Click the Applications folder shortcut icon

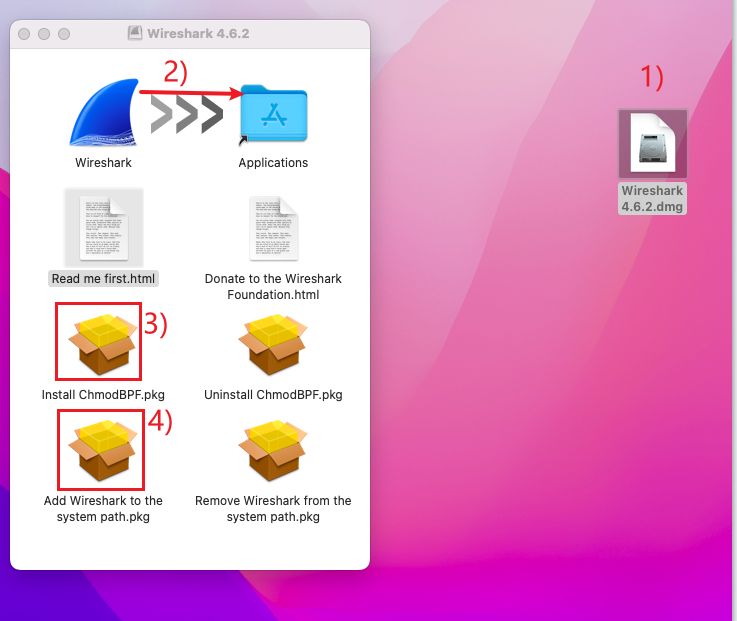click(x=273, y=114)
